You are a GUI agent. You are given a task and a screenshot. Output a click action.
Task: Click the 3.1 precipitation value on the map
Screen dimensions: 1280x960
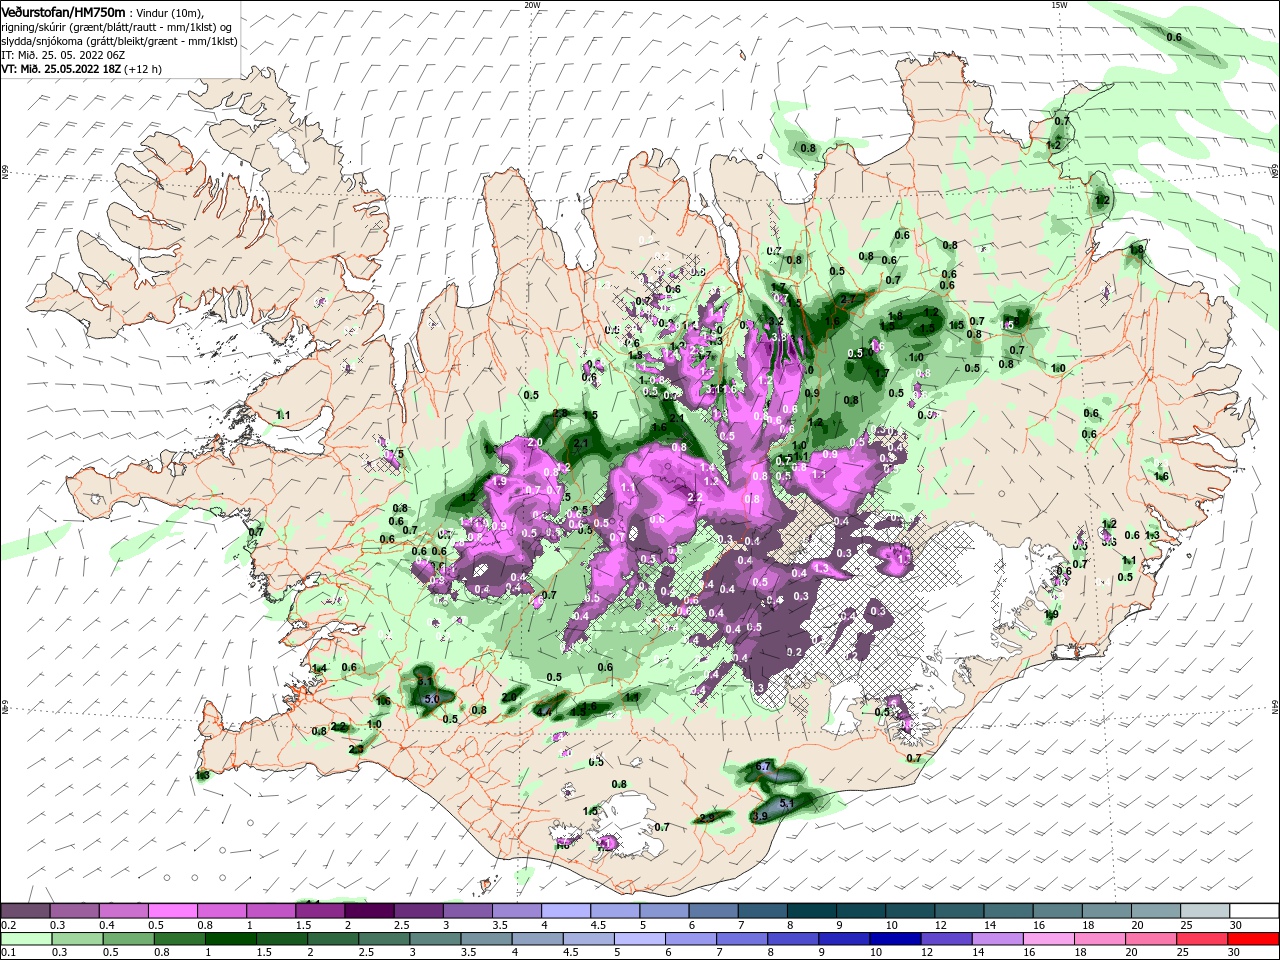tap(424, 680)
